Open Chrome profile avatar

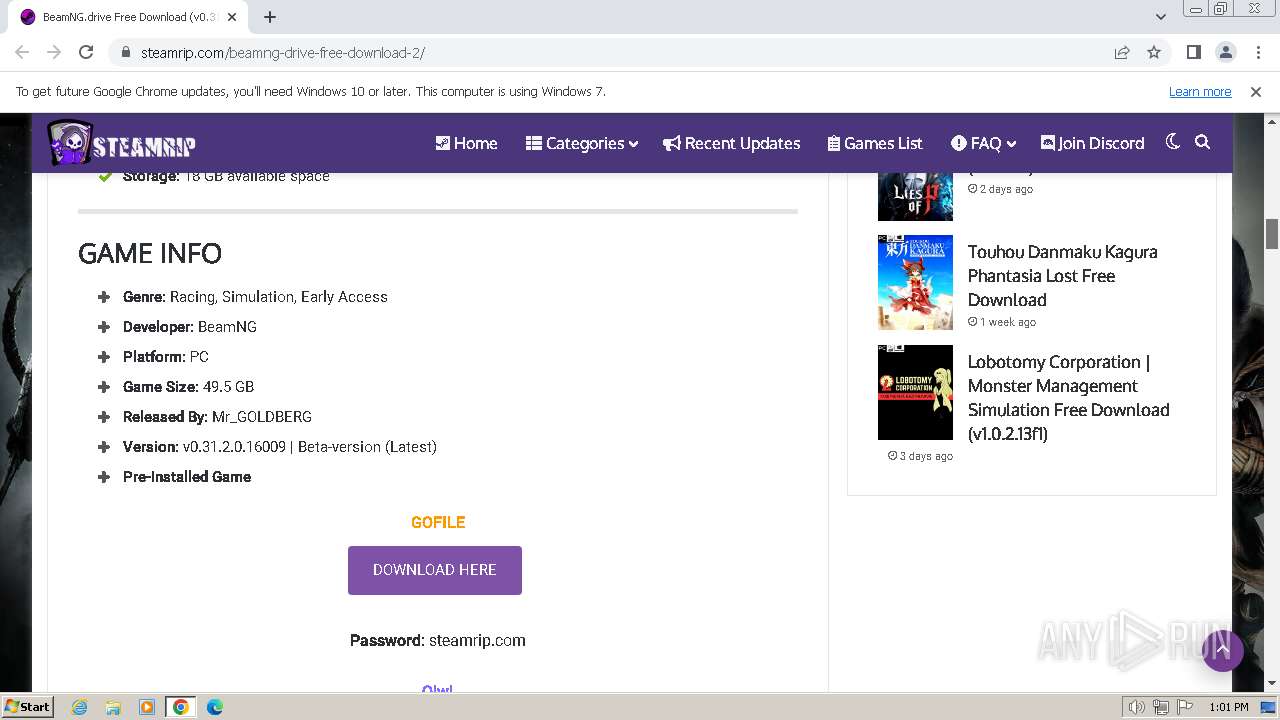(x=1226, y=52)
